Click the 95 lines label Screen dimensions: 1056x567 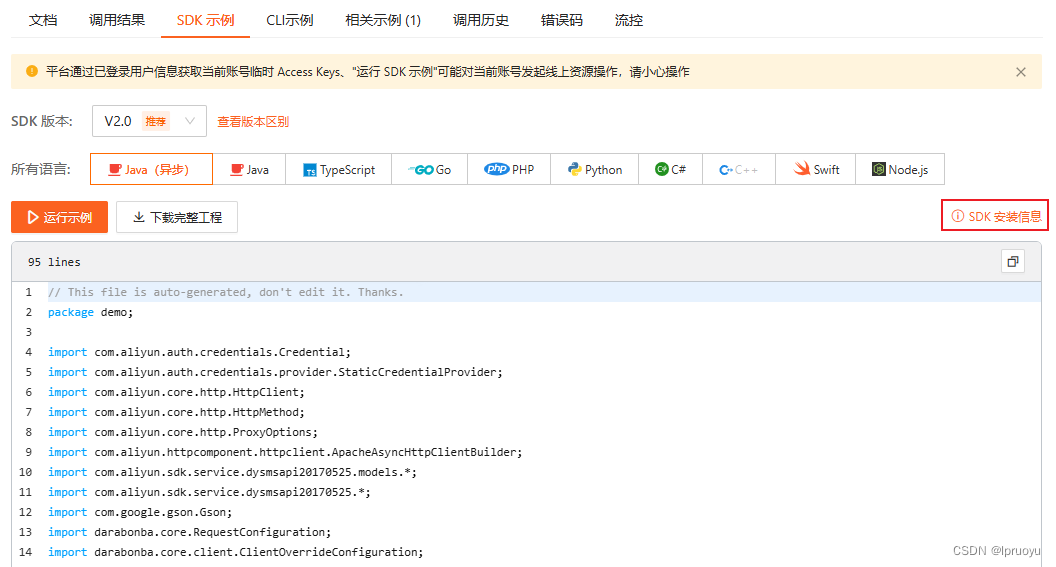click(x=54, y=262)
